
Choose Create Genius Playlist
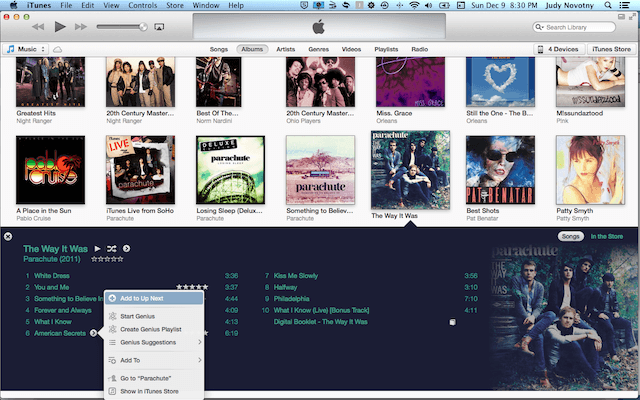point(154,329)
